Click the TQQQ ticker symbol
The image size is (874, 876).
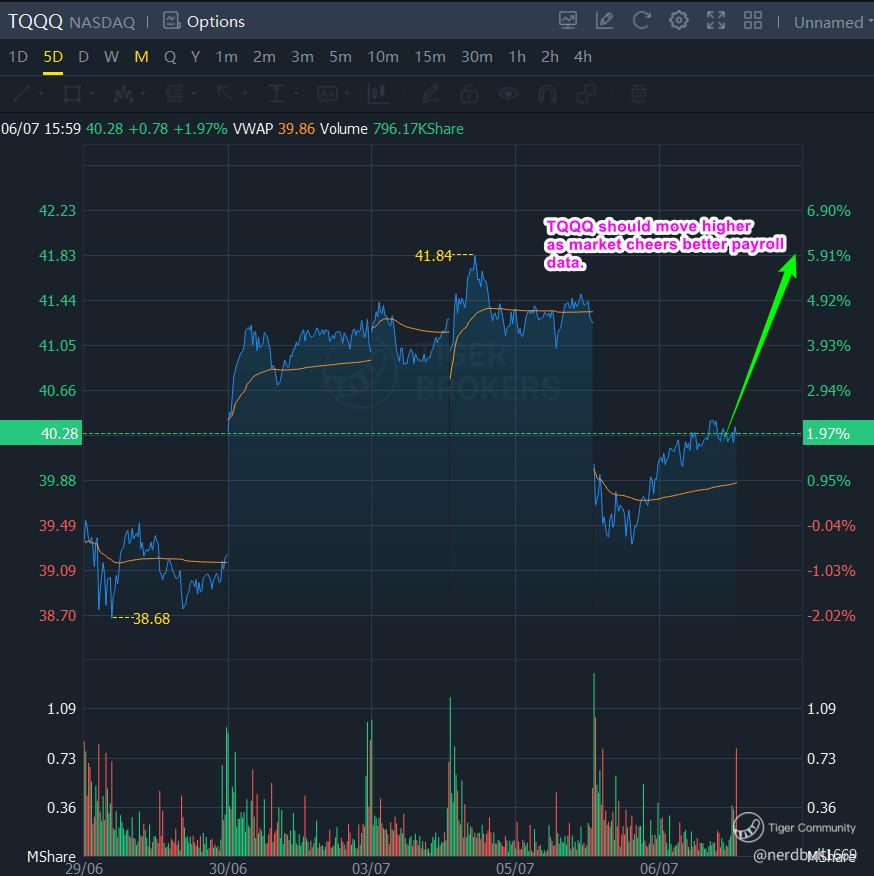click(35, 21)
